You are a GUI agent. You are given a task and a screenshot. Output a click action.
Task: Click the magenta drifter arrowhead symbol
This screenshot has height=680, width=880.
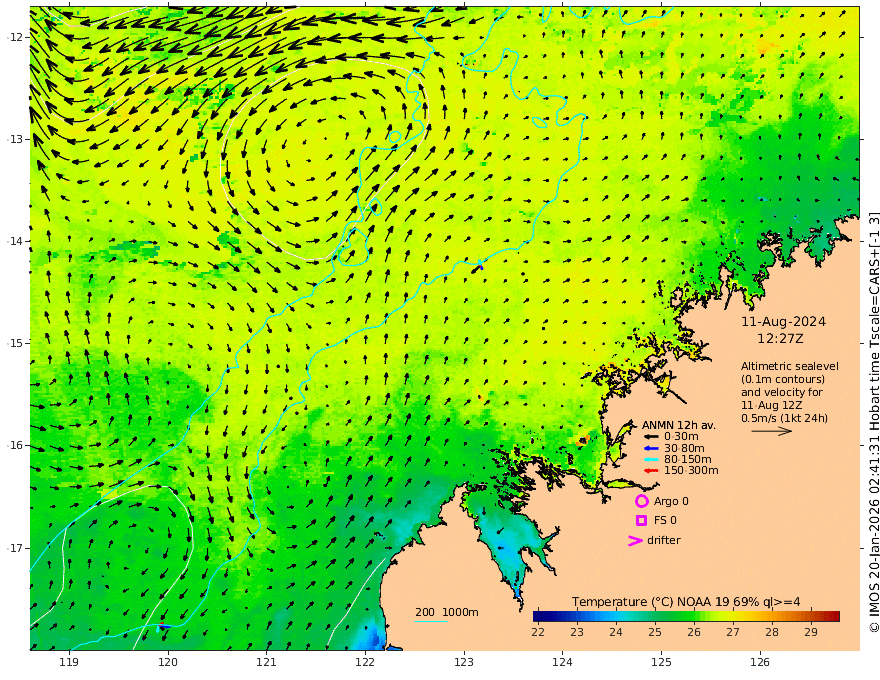pos(635,541)
